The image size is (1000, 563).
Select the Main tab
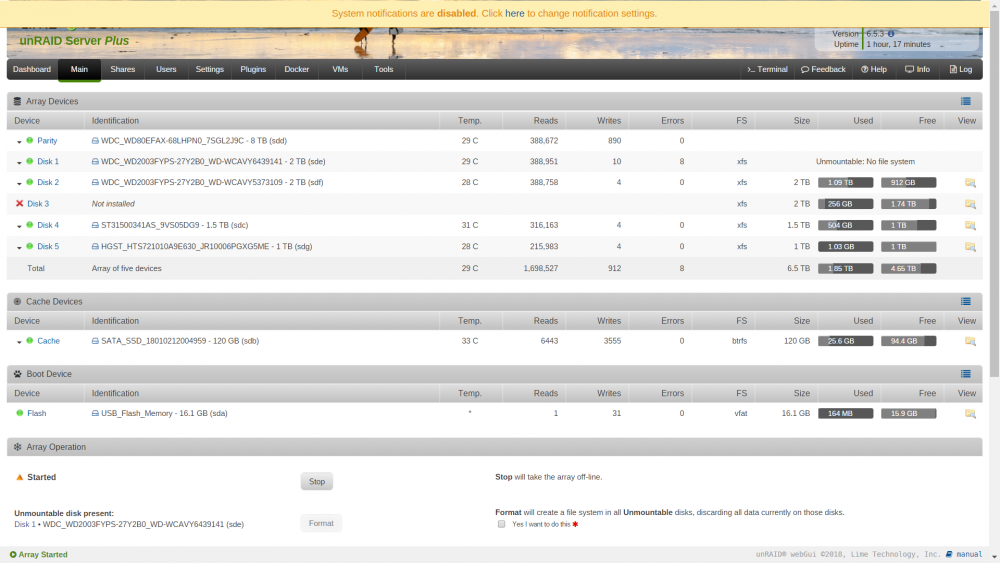tap(79, 69)
